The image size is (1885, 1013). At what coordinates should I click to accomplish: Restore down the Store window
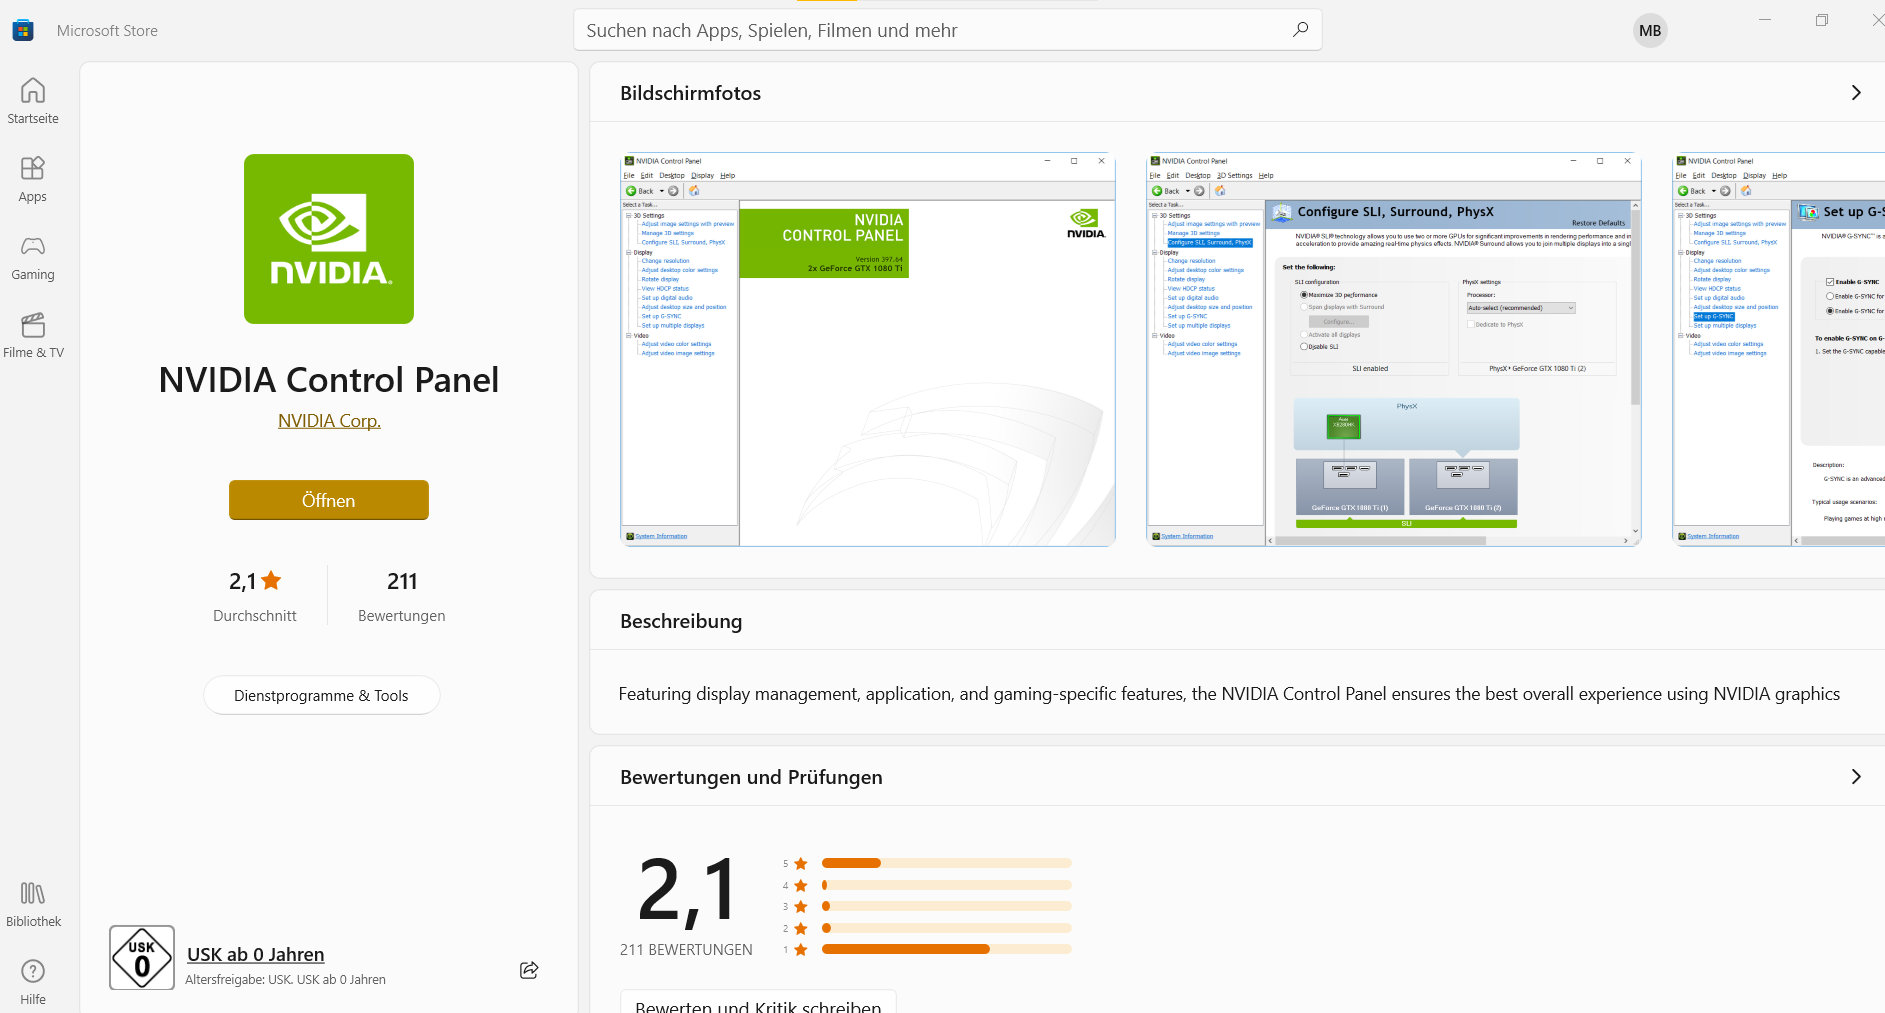tap(1822, 20)
